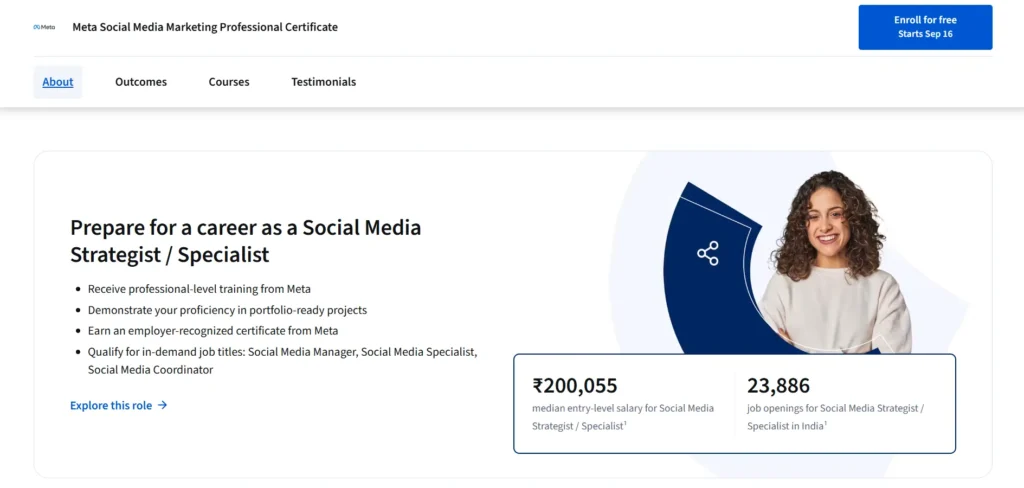Click the arrow beside Explore this role
1024x488 pixels.
point(163,406)
